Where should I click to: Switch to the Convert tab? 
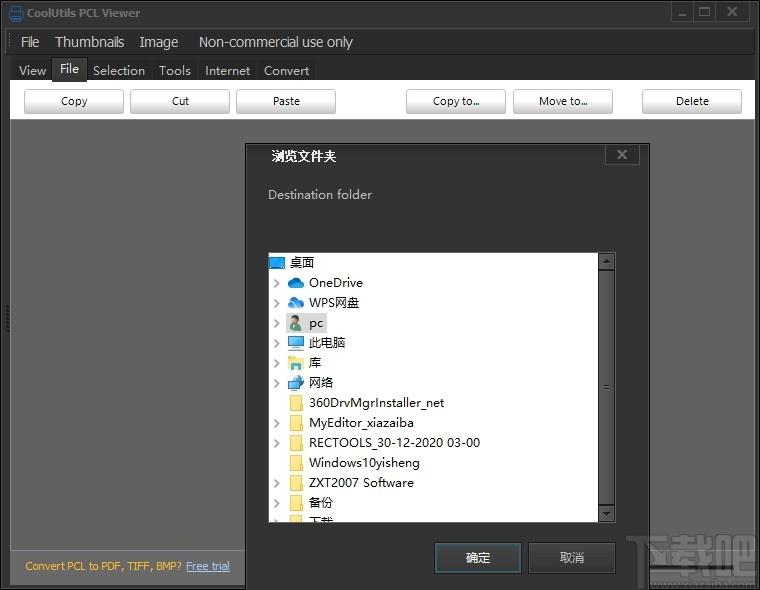click(x=286, y=71)
